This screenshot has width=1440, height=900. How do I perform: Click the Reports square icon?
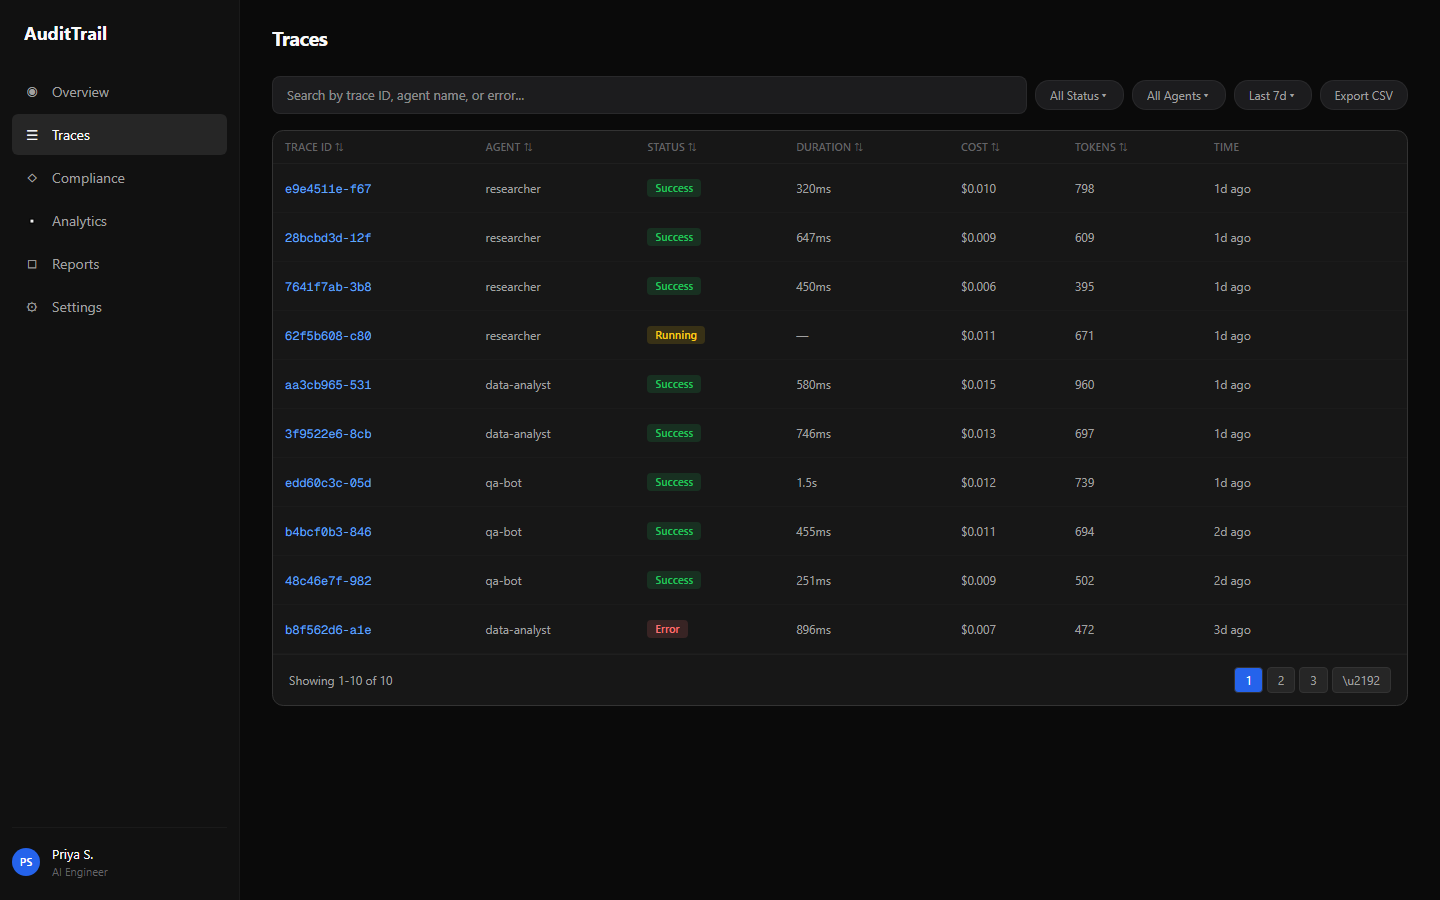pos(32,264)
